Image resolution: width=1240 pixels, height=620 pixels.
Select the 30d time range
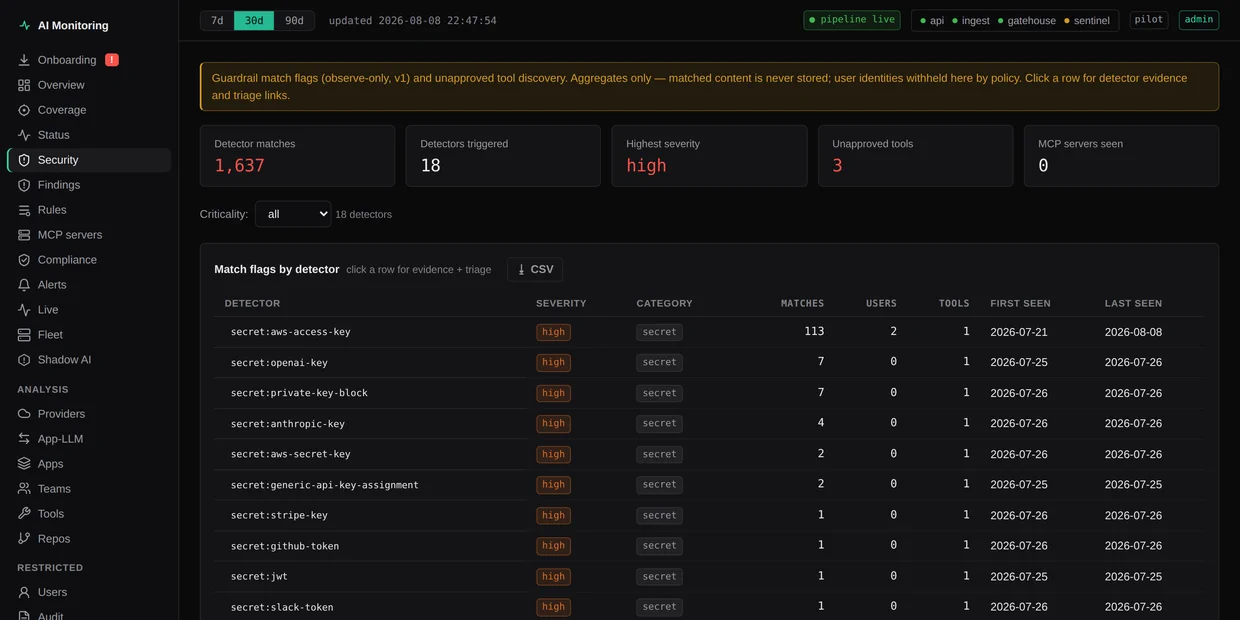pos(254,20)
